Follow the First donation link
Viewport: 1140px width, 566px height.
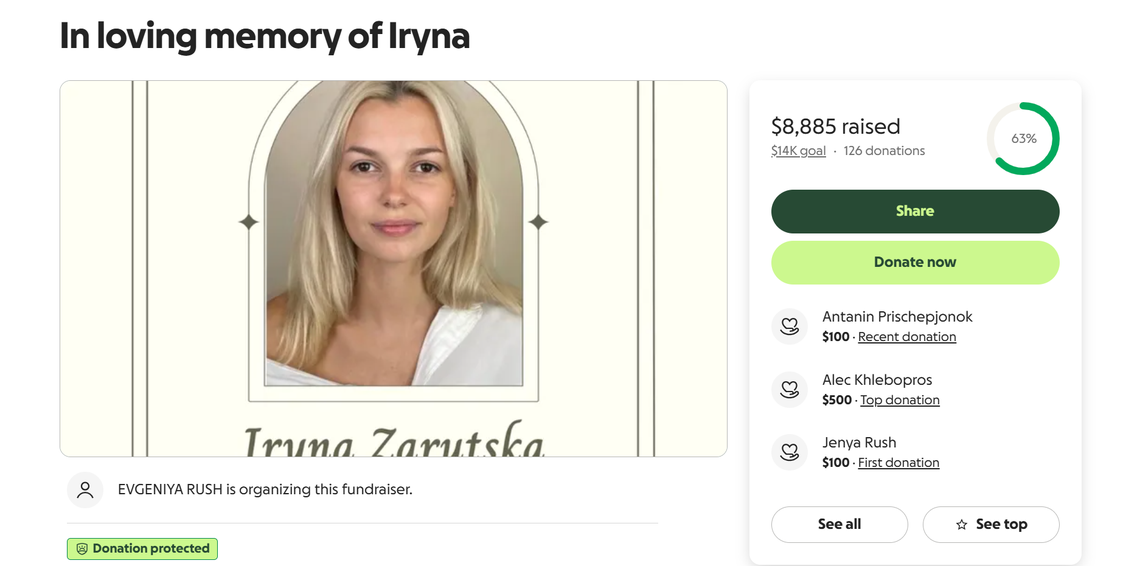898,463
